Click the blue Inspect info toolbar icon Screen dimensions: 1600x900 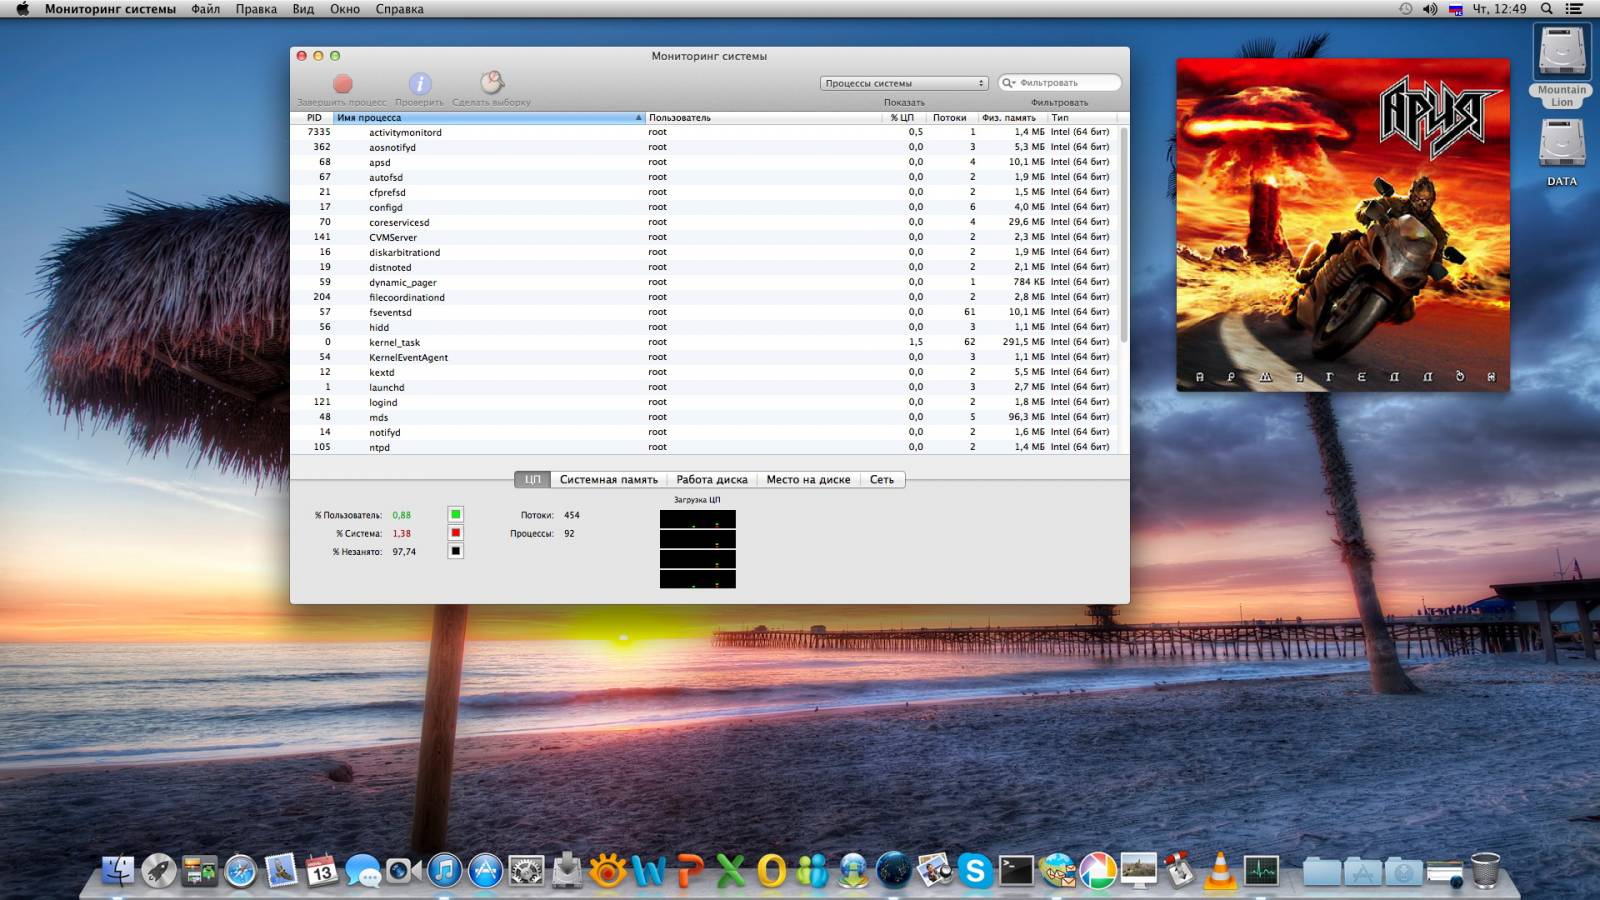pos(420,84)
